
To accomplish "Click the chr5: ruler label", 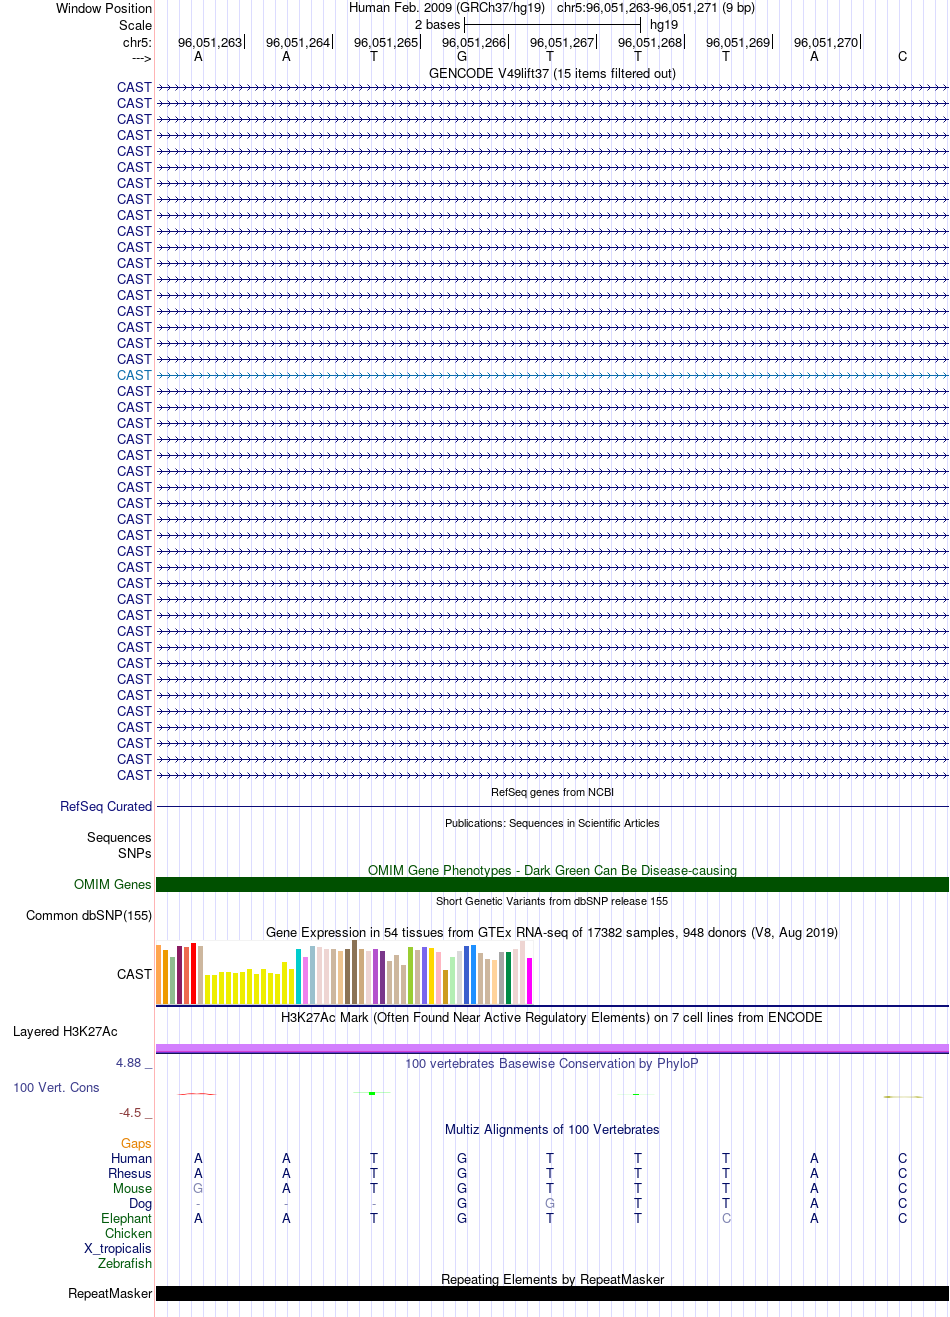I will 137,43.
